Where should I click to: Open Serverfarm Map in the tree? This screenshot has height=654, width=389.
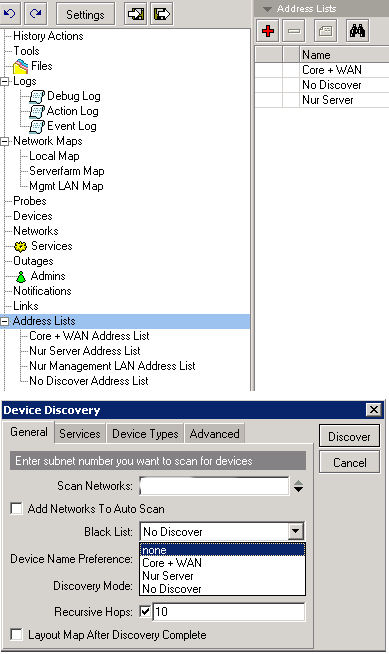click(67, 171)
